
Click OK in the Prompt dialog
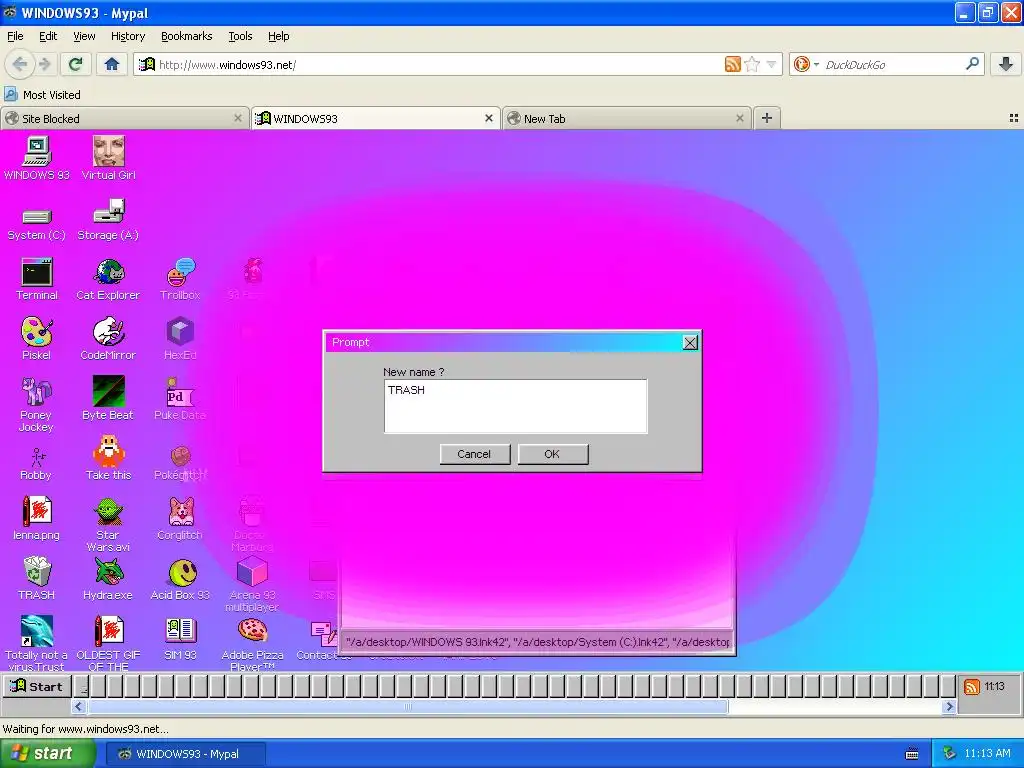click(x=552, y=454)
